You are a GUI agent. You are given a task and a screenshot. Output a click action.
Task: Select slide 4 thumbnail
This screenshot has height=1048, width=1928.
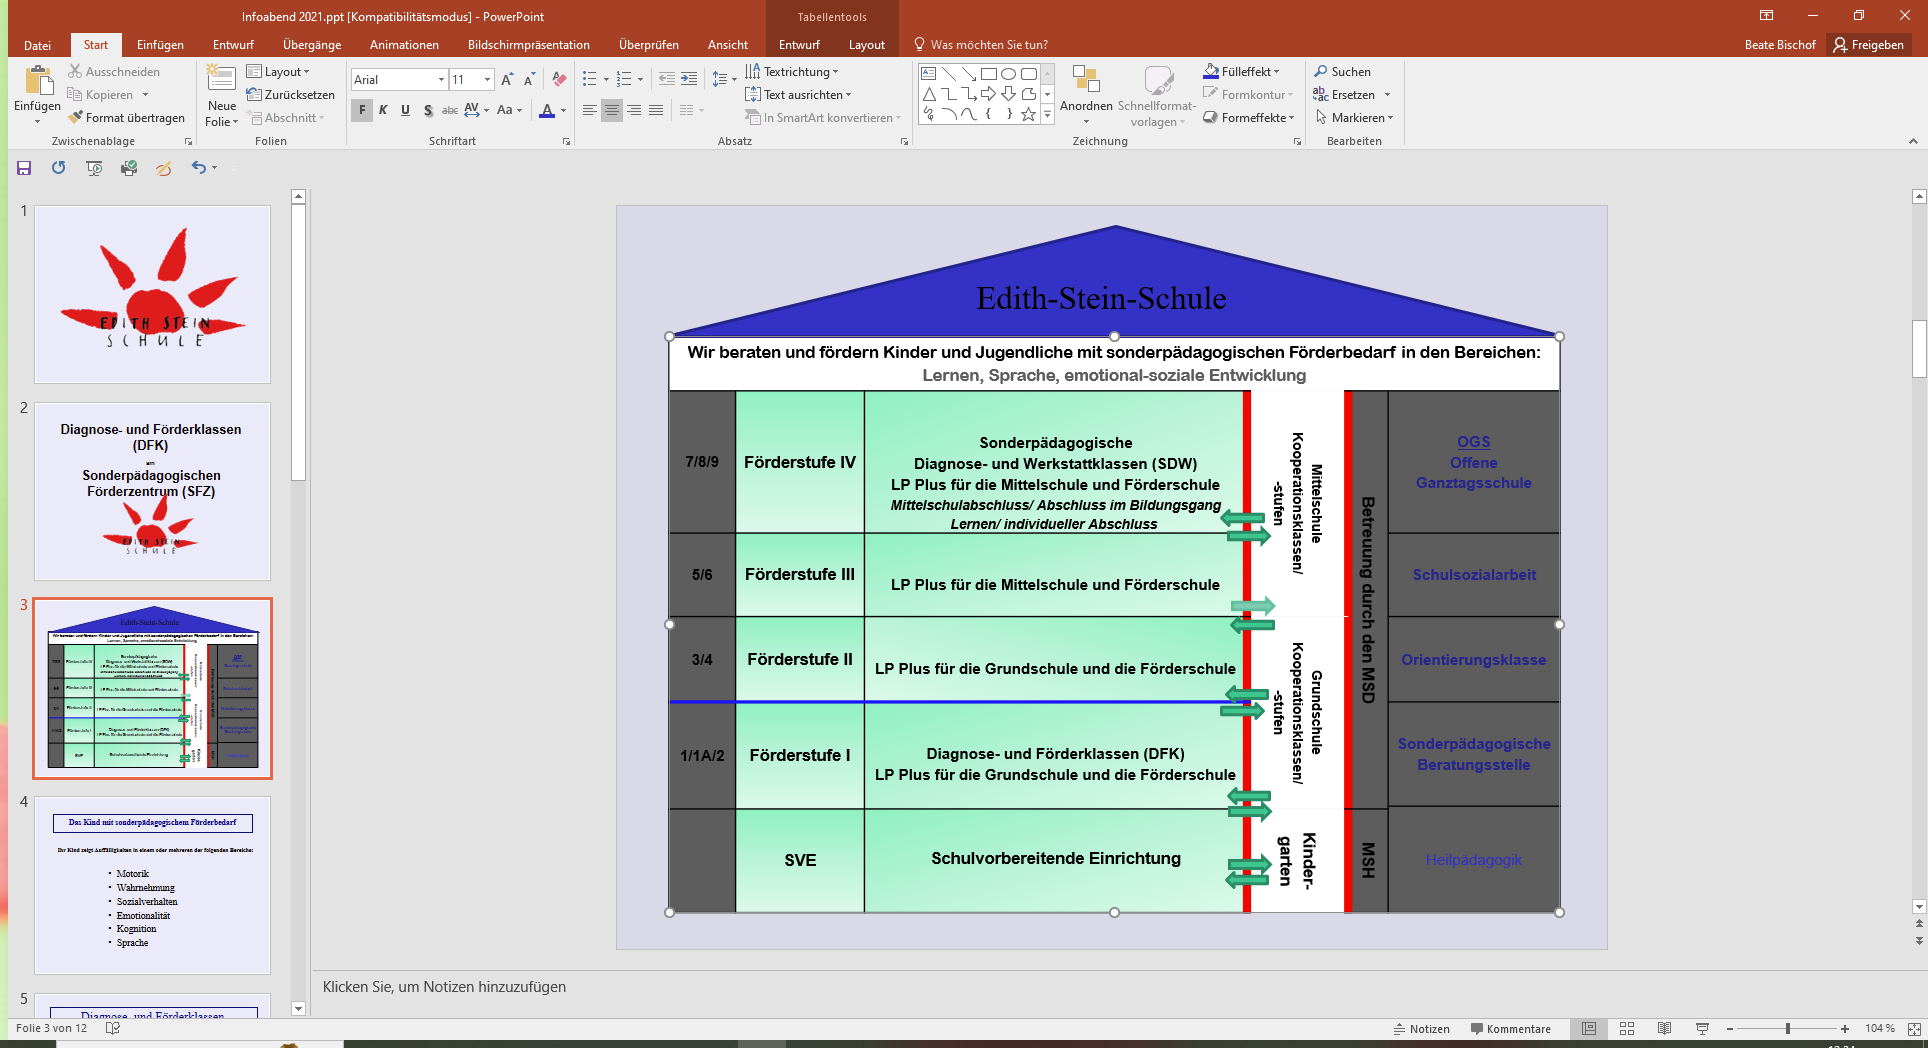153,885
